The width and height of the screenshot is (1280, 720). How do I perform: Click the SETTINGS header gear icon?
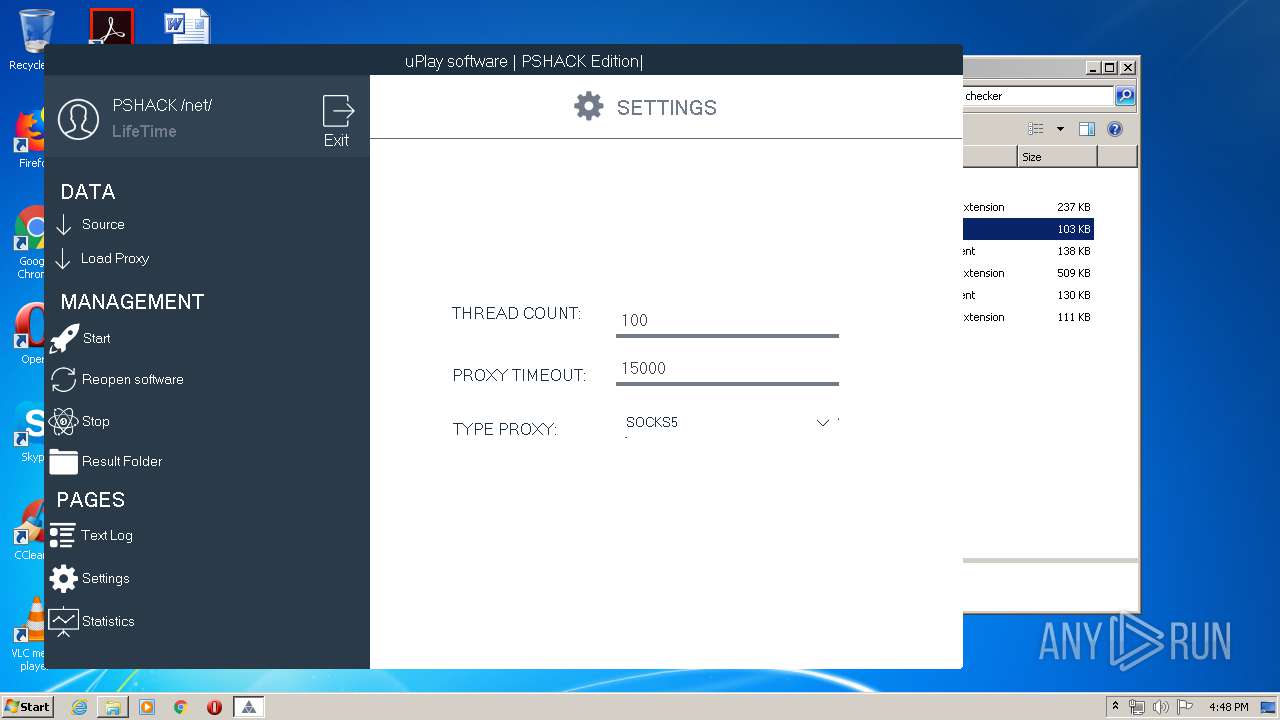pyautogui.click(x=588, y=107)
